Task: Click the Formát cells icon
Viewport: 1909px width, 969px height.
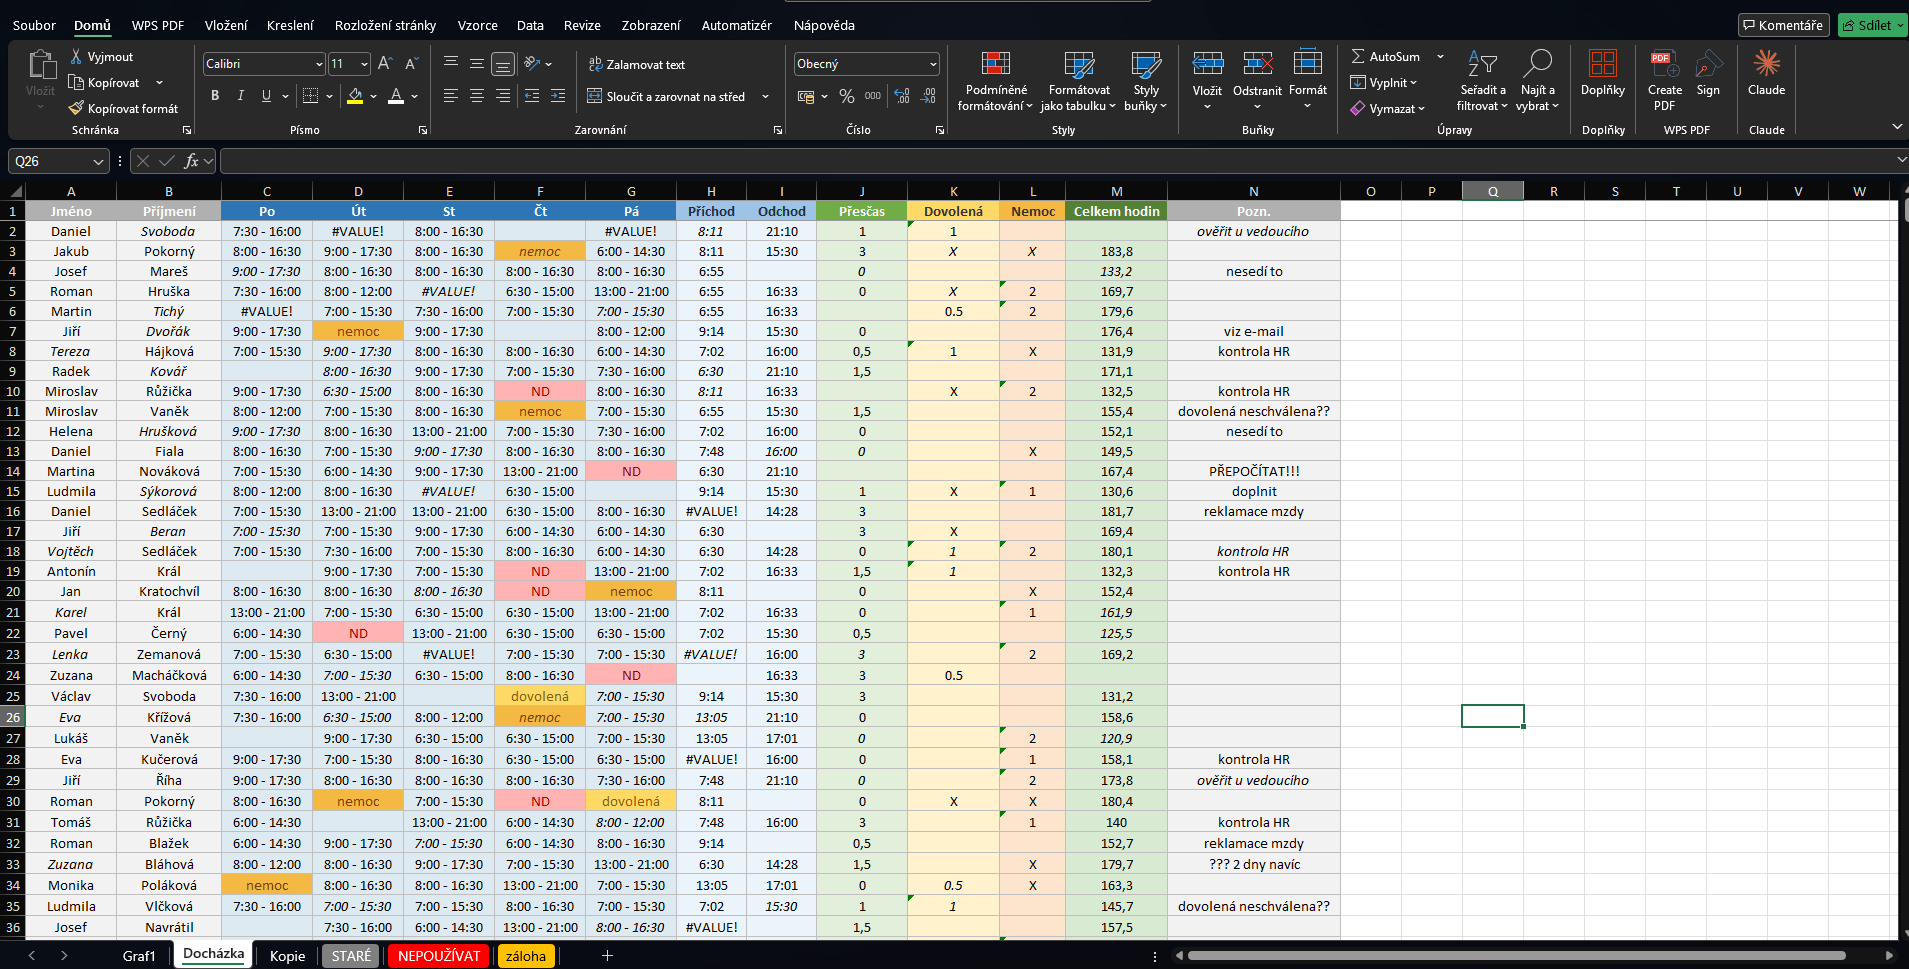Action: pyautogui.click(x=1308, y=62)
